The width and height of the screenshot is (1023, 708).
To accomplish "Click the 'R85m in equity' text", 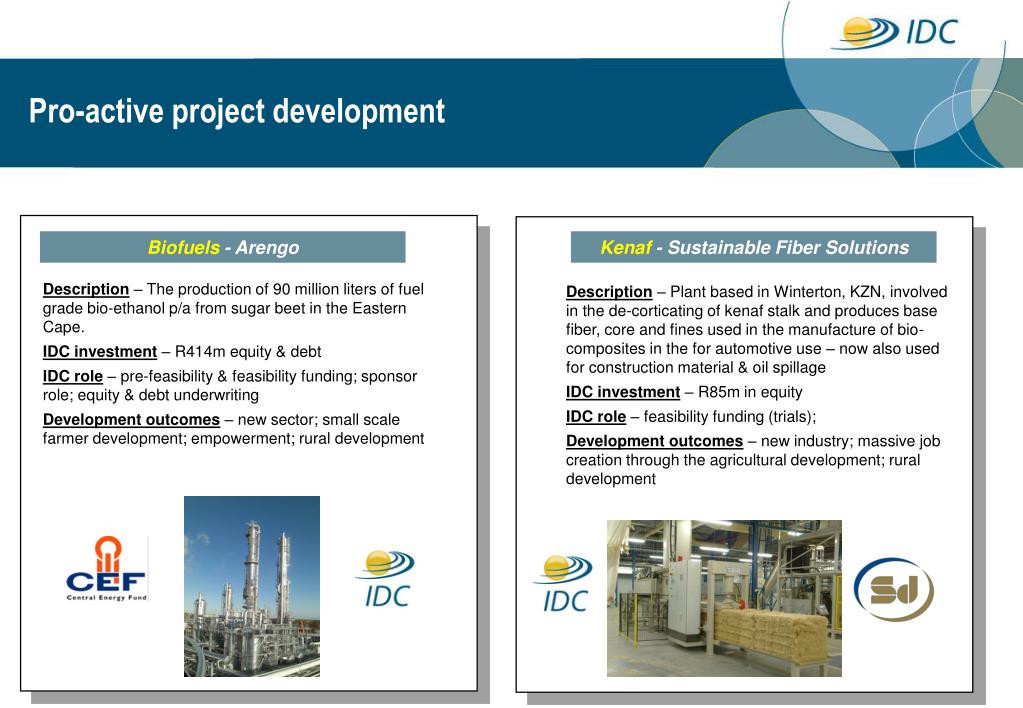I will 750,392.
